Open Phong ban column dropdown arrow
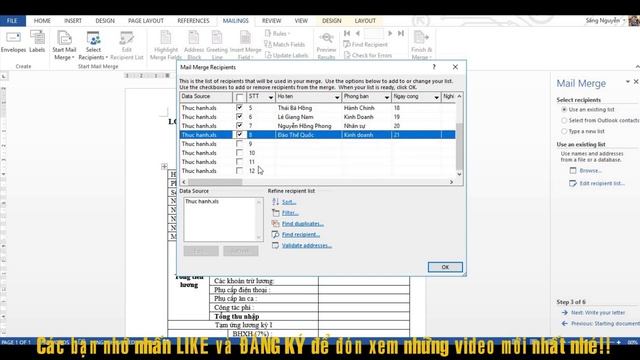640x360 pixels. point(387,97)
